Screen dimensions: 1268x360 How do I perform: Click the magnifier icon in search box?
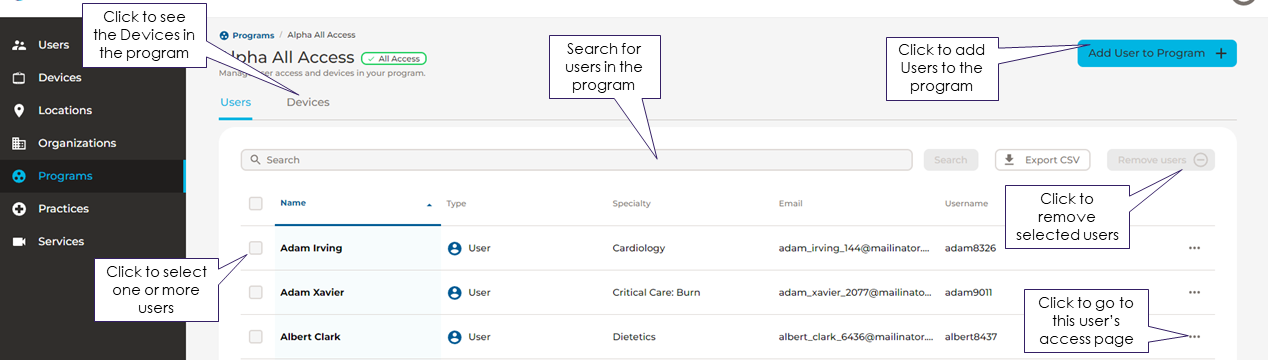(256, 160)
